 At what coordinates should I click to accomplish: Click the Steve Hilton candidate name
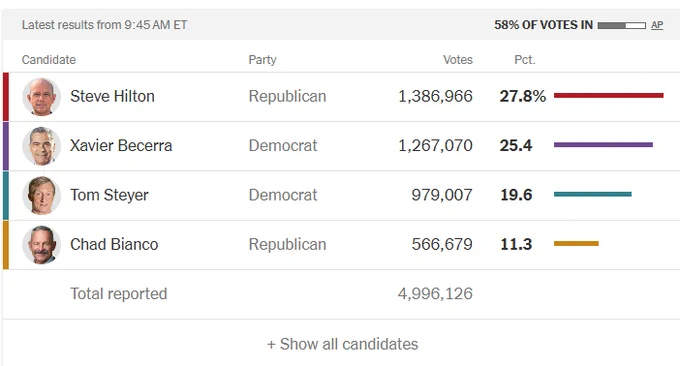[112, 96]
